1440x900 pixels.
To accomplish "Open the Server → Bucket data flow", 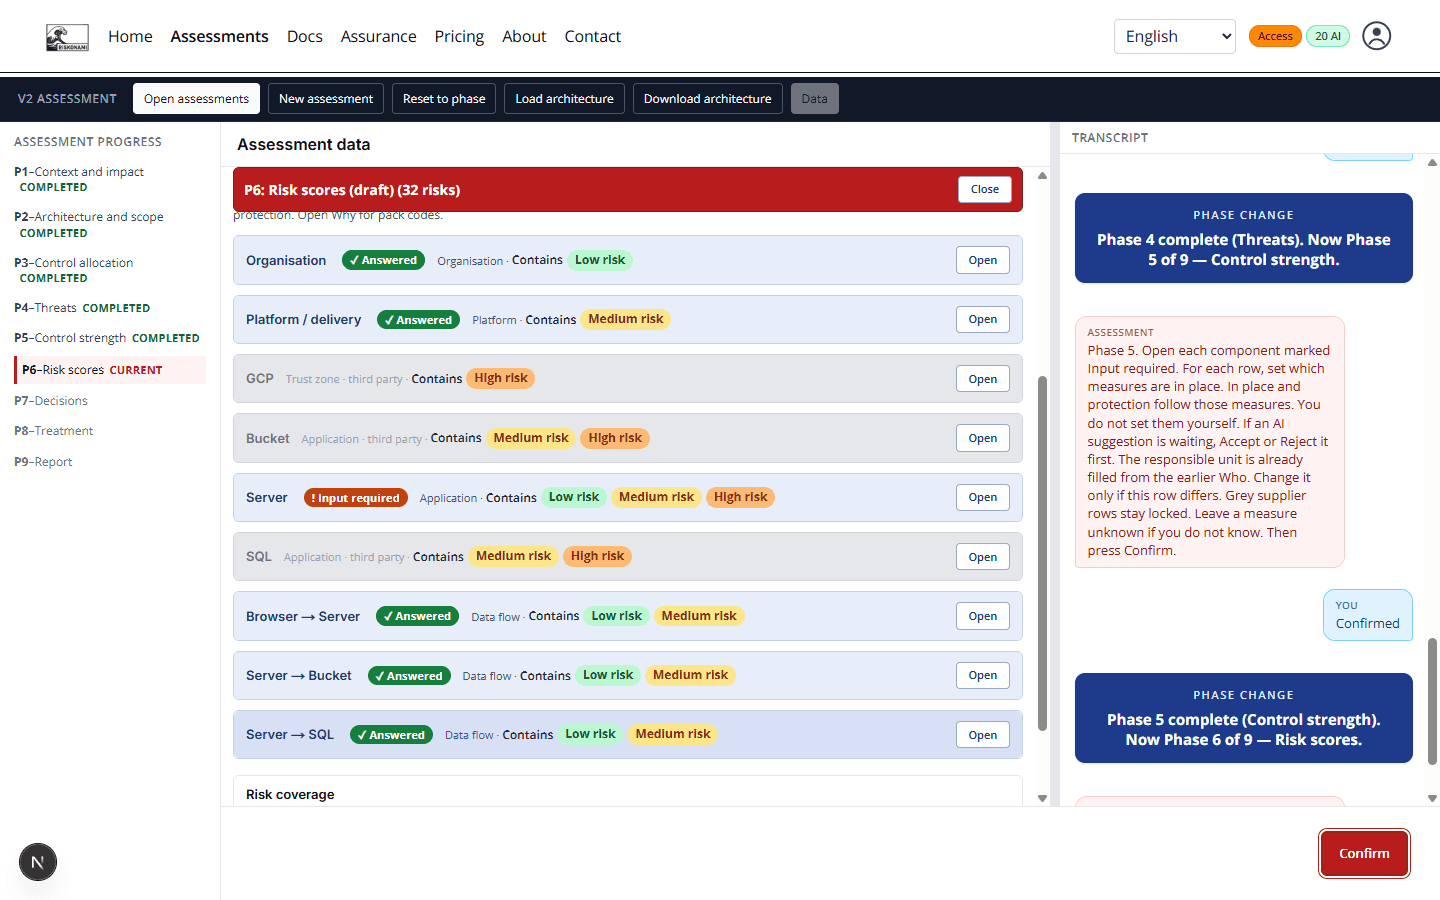I will [983, 675].
